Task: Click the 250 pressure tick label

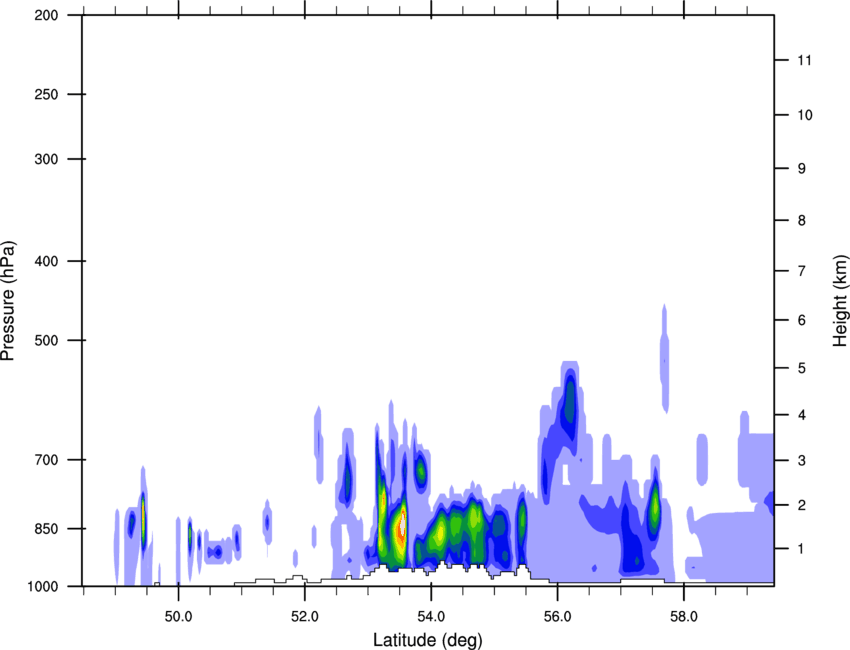Action: coord(46,94)
